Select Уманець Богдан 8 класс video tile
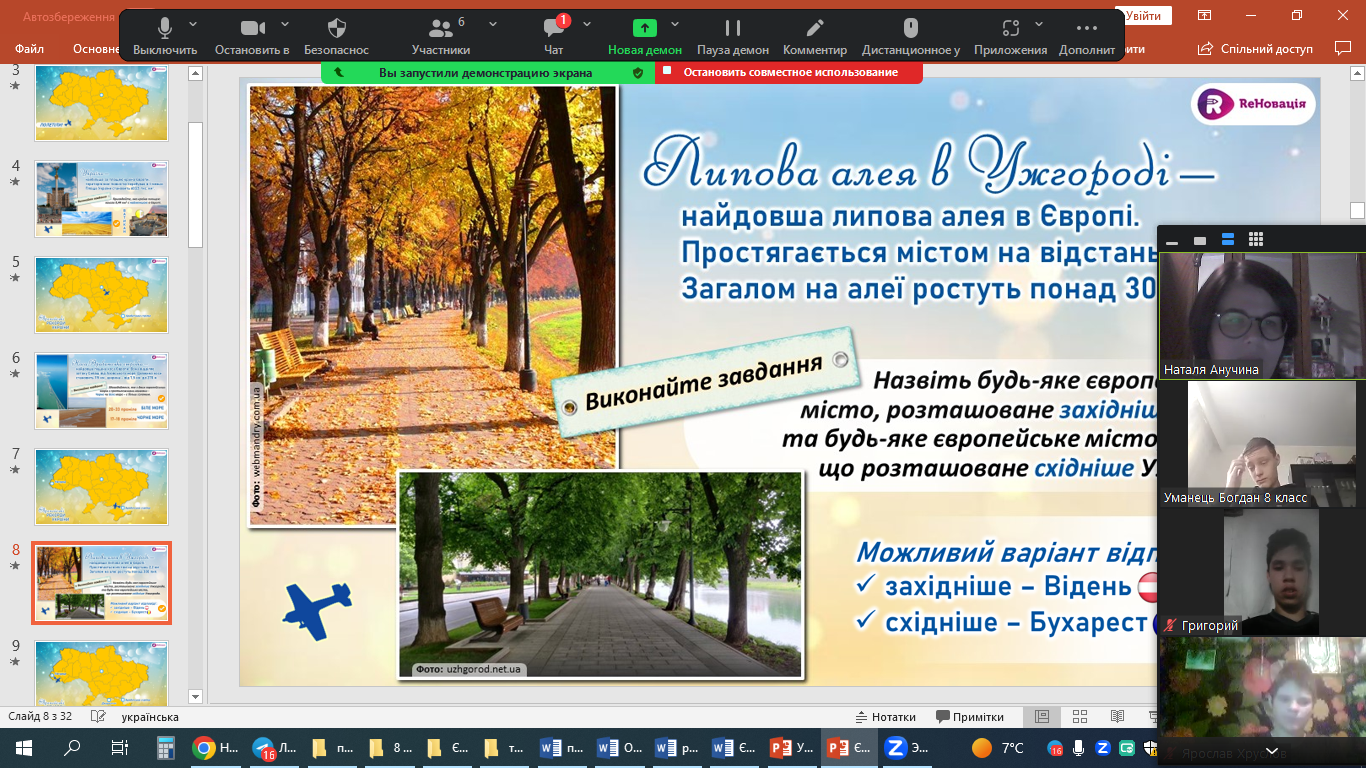1366x768 pixels. (1262, 444)
